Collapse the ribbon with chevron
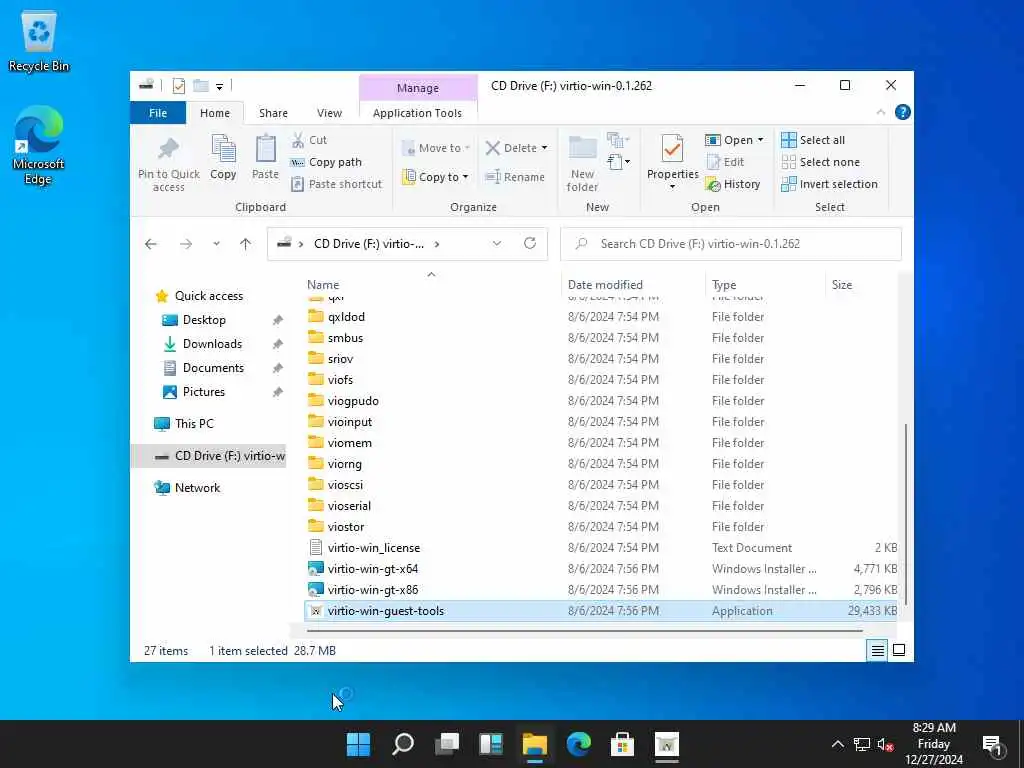 tap(880, 112)
